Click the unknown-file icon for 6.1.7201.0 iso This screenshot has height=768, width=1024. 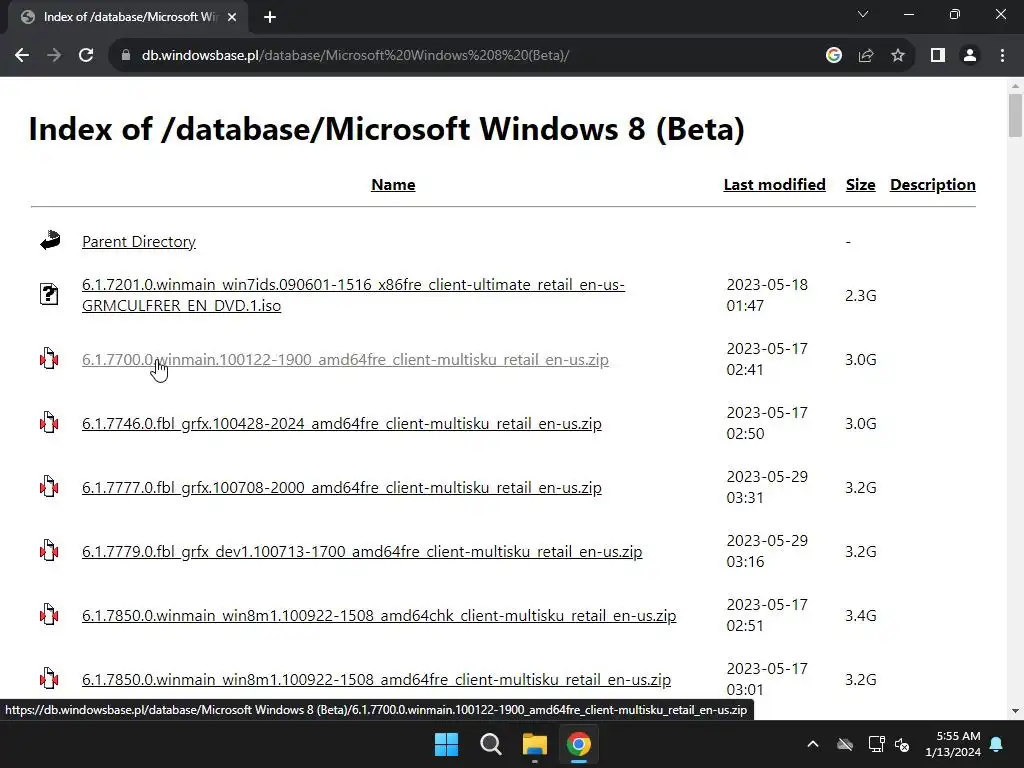point(49,295)
